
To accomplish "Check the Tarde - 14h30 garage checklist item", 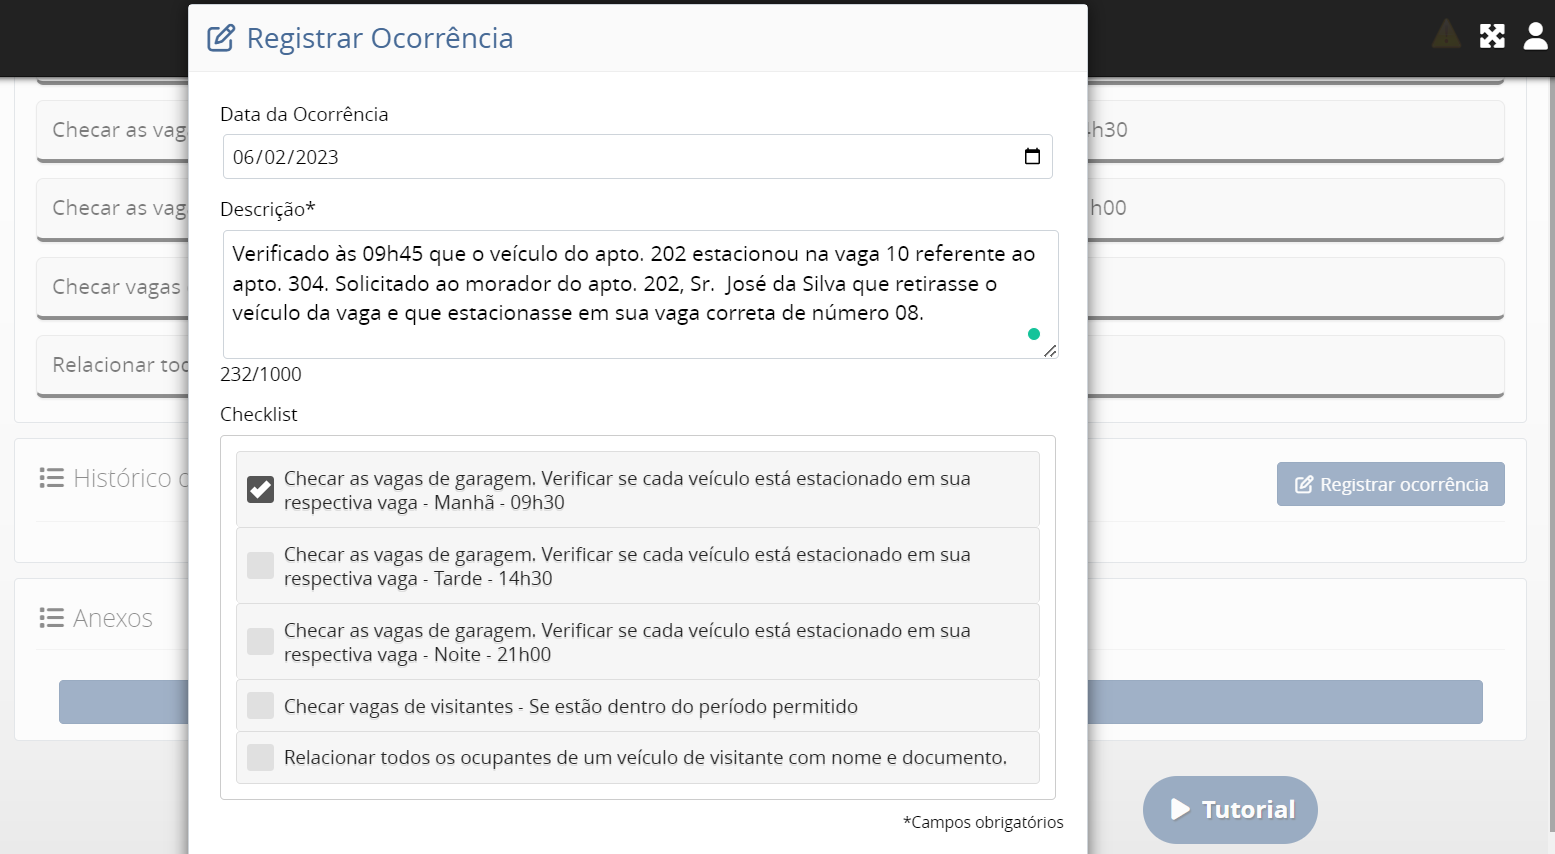I will [x=260, y=565].
